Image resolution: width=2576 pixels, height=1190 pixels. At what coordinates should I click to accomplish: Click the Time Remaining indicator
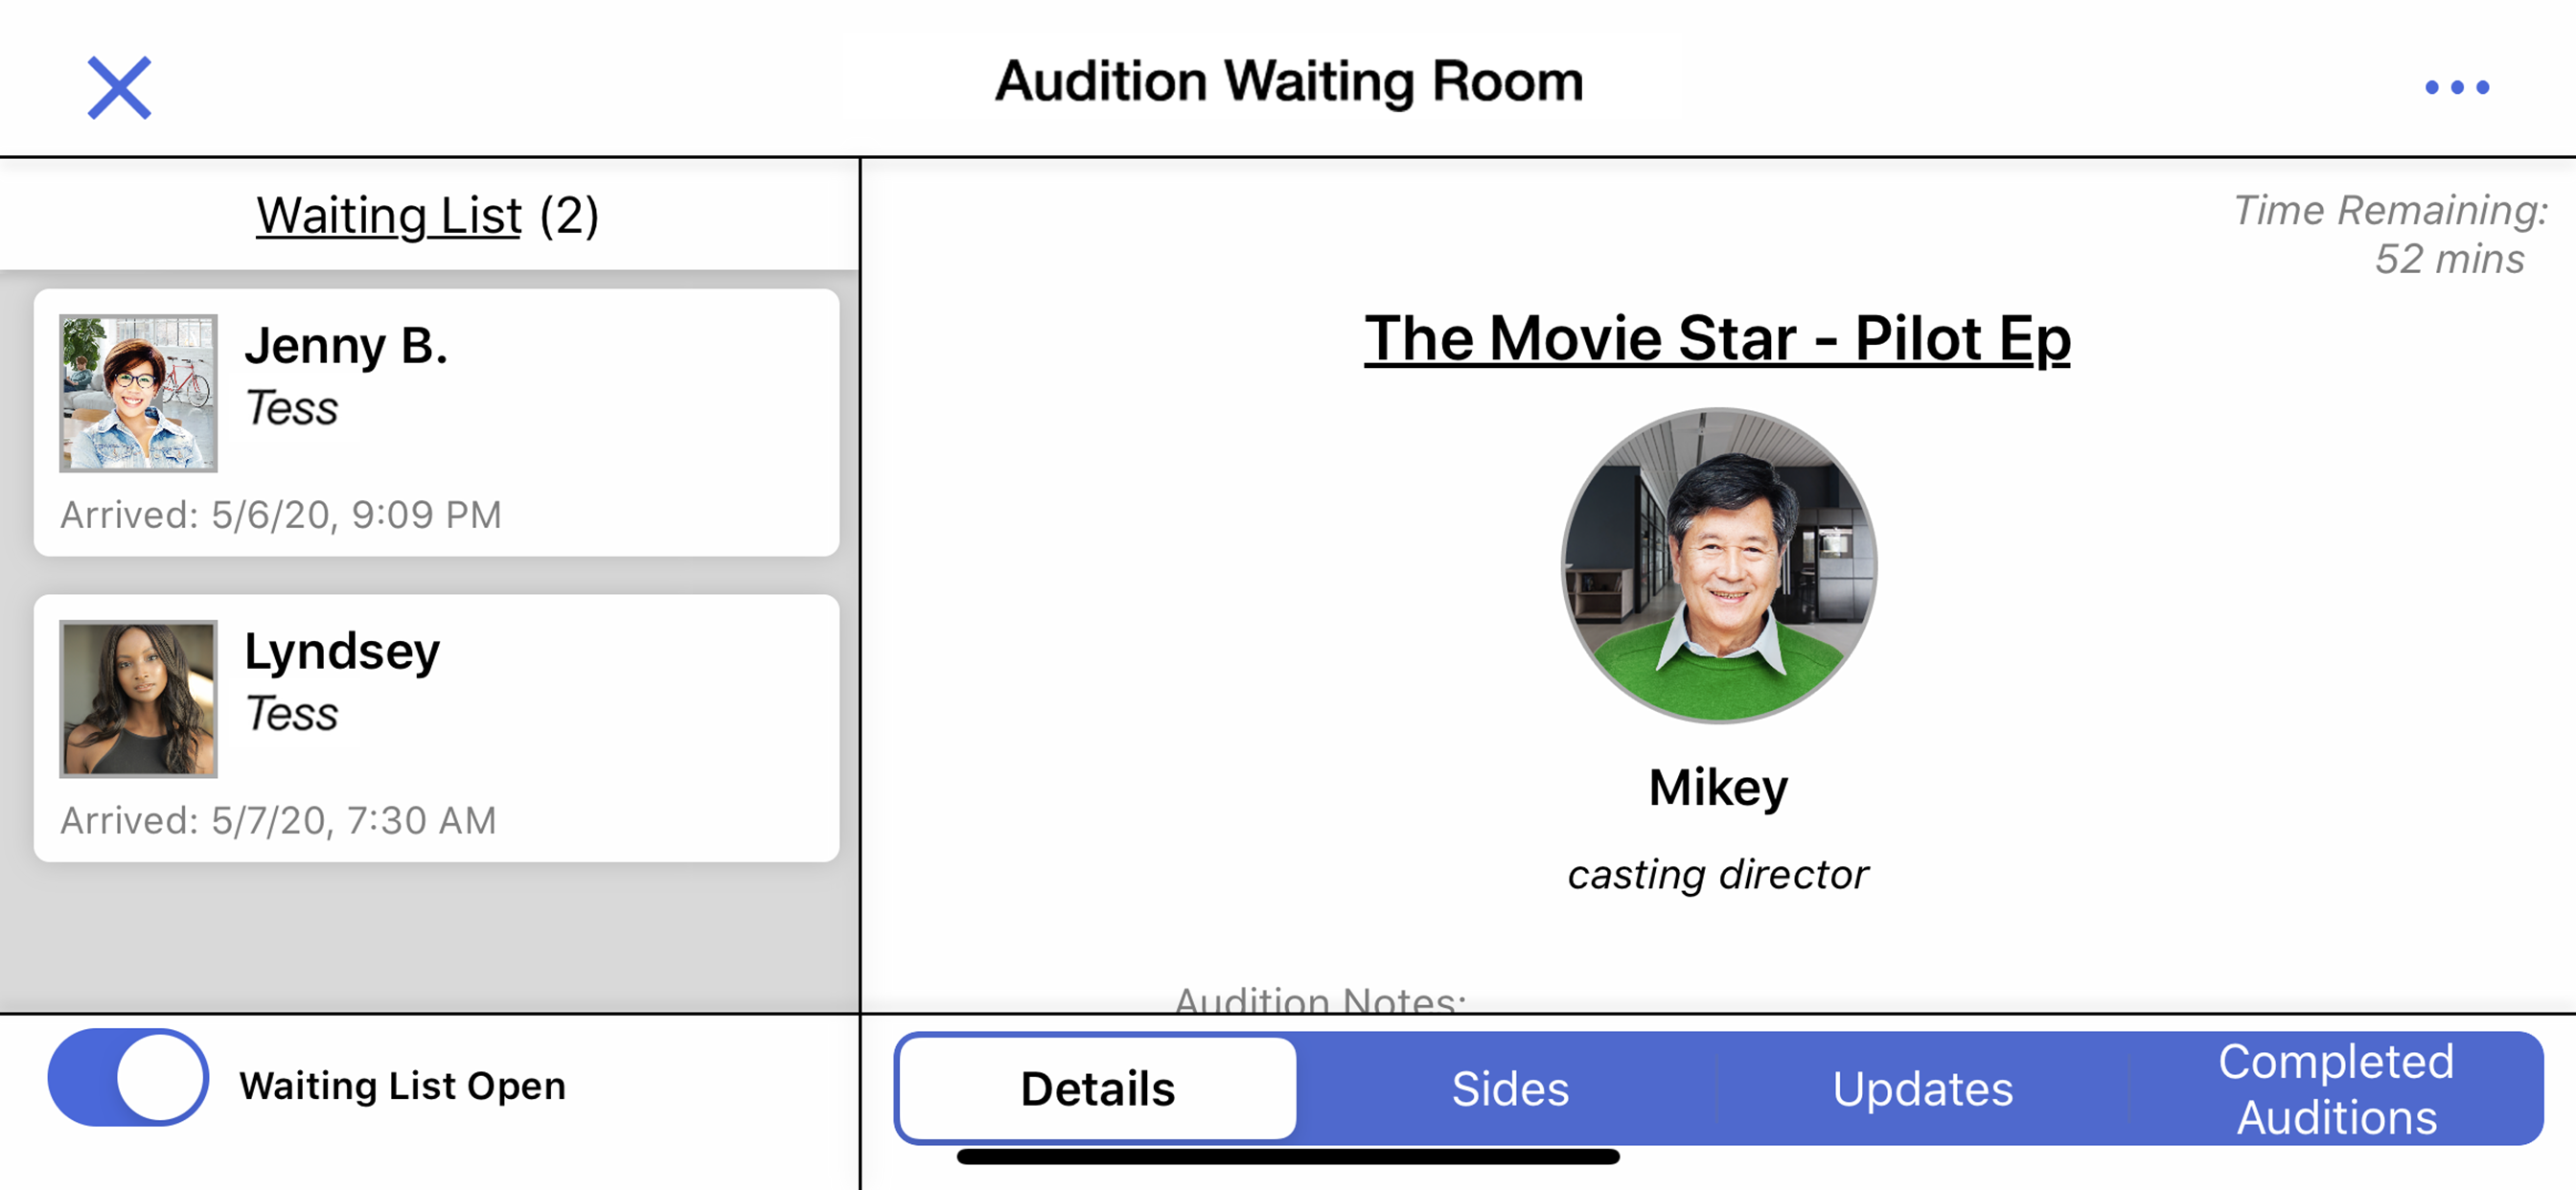[2390, 234]
